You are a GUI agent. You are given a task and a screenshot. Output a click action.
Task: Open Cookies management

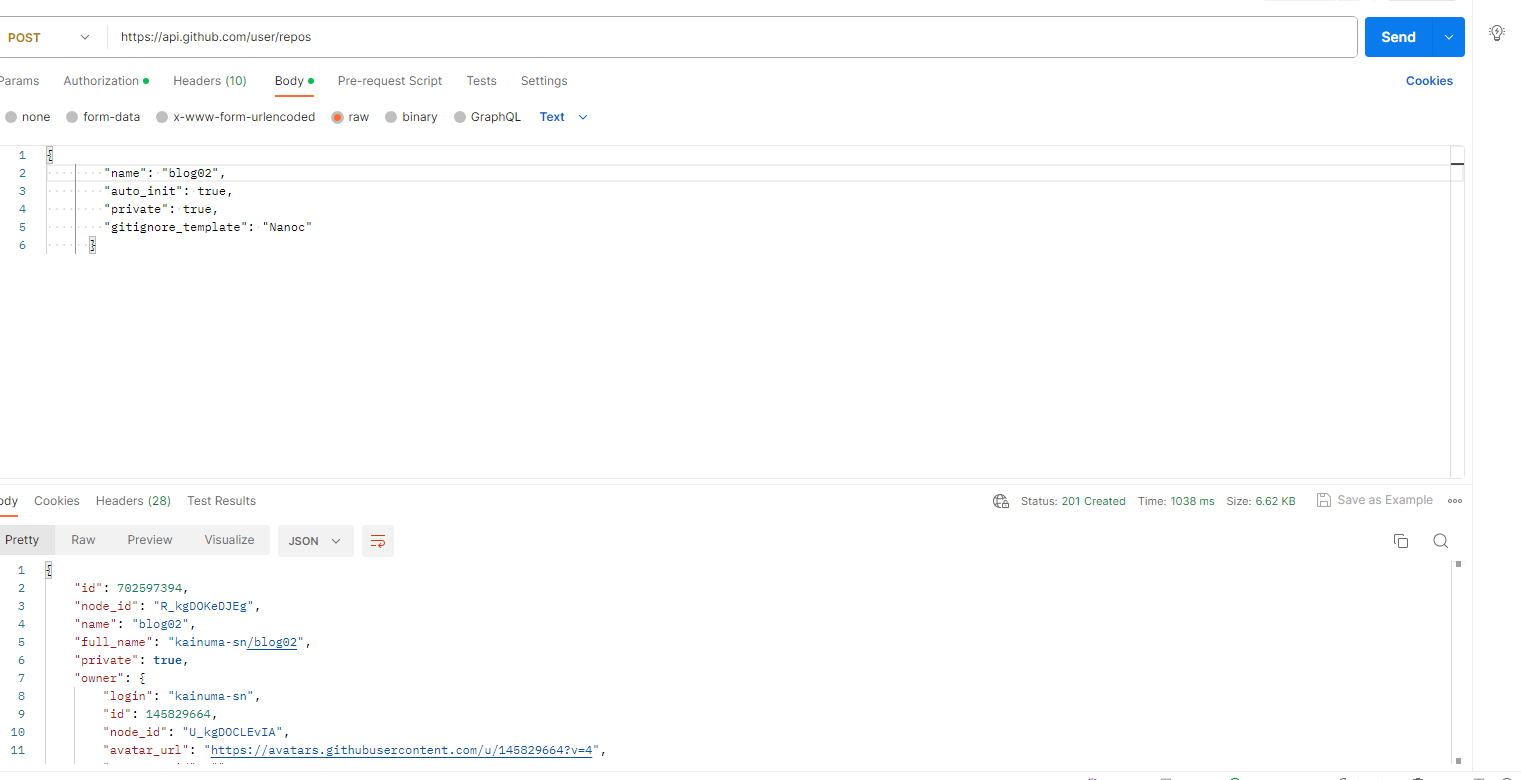1428,81
